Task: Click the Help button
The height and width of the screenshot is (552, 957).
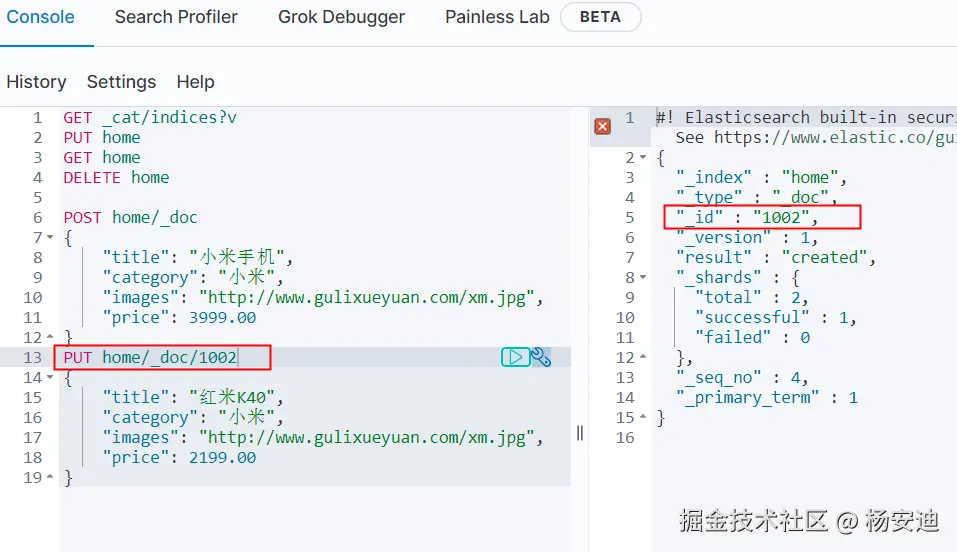Action: [x=195, y=82]
